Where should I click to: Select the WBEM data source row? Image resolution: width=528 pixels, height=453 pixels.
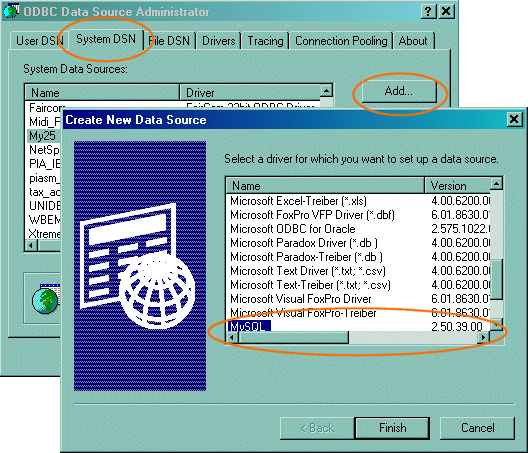pyautogui.click(x=44, y=220)
